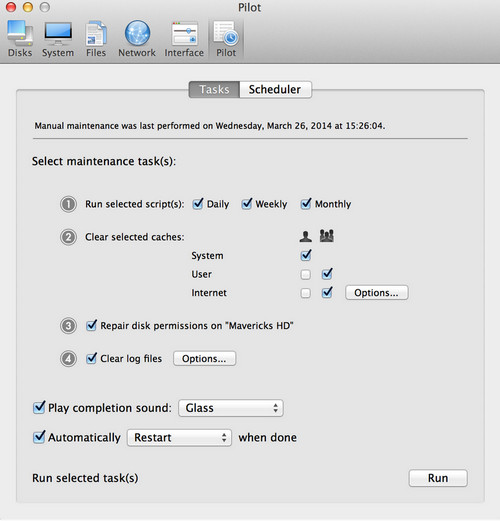500x521 pixels.
Task: Open the System toolbar section
Action: [x=58, y=39]
